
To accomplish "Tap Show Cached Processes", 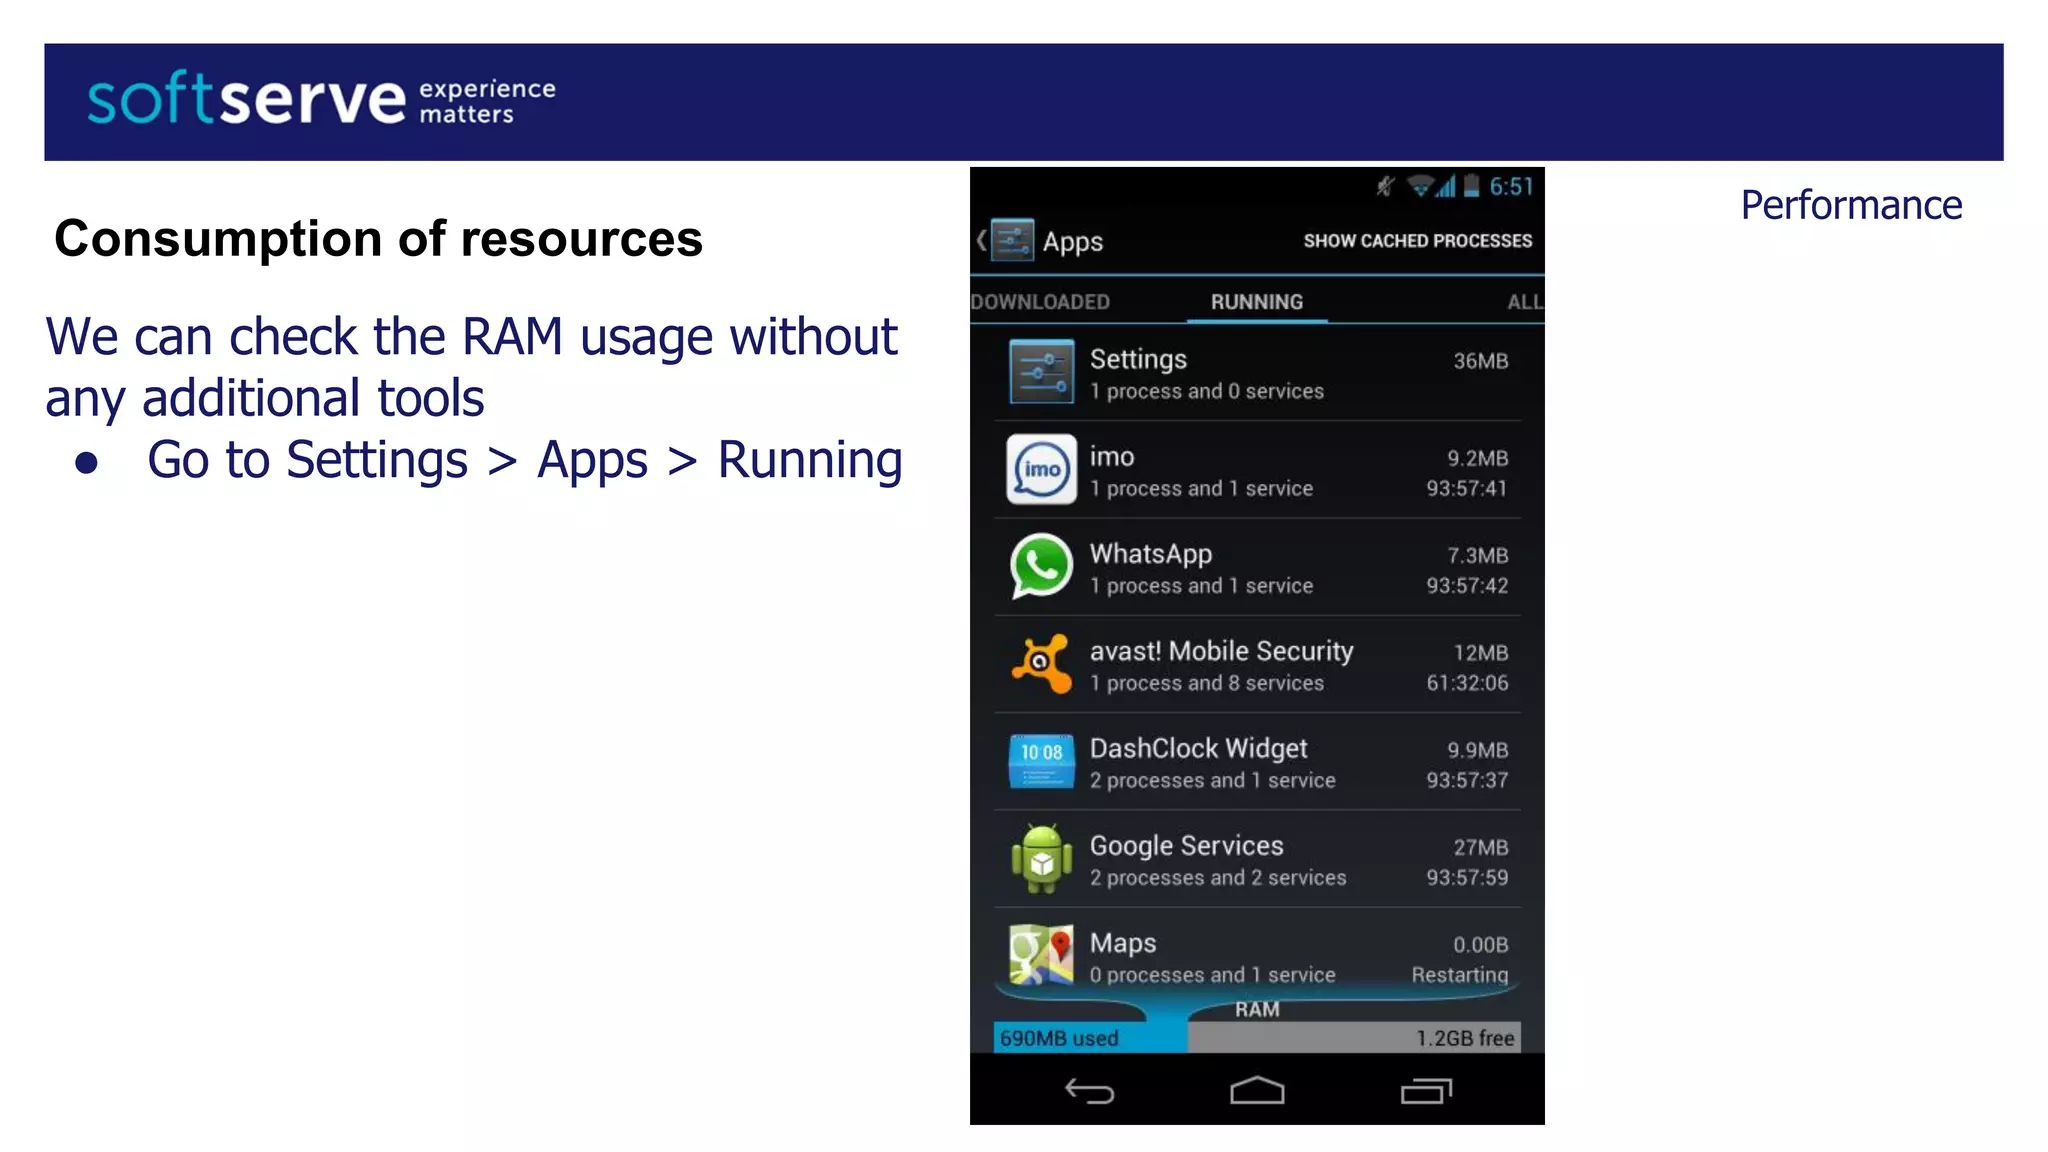I will click(x=1417, y=240).
